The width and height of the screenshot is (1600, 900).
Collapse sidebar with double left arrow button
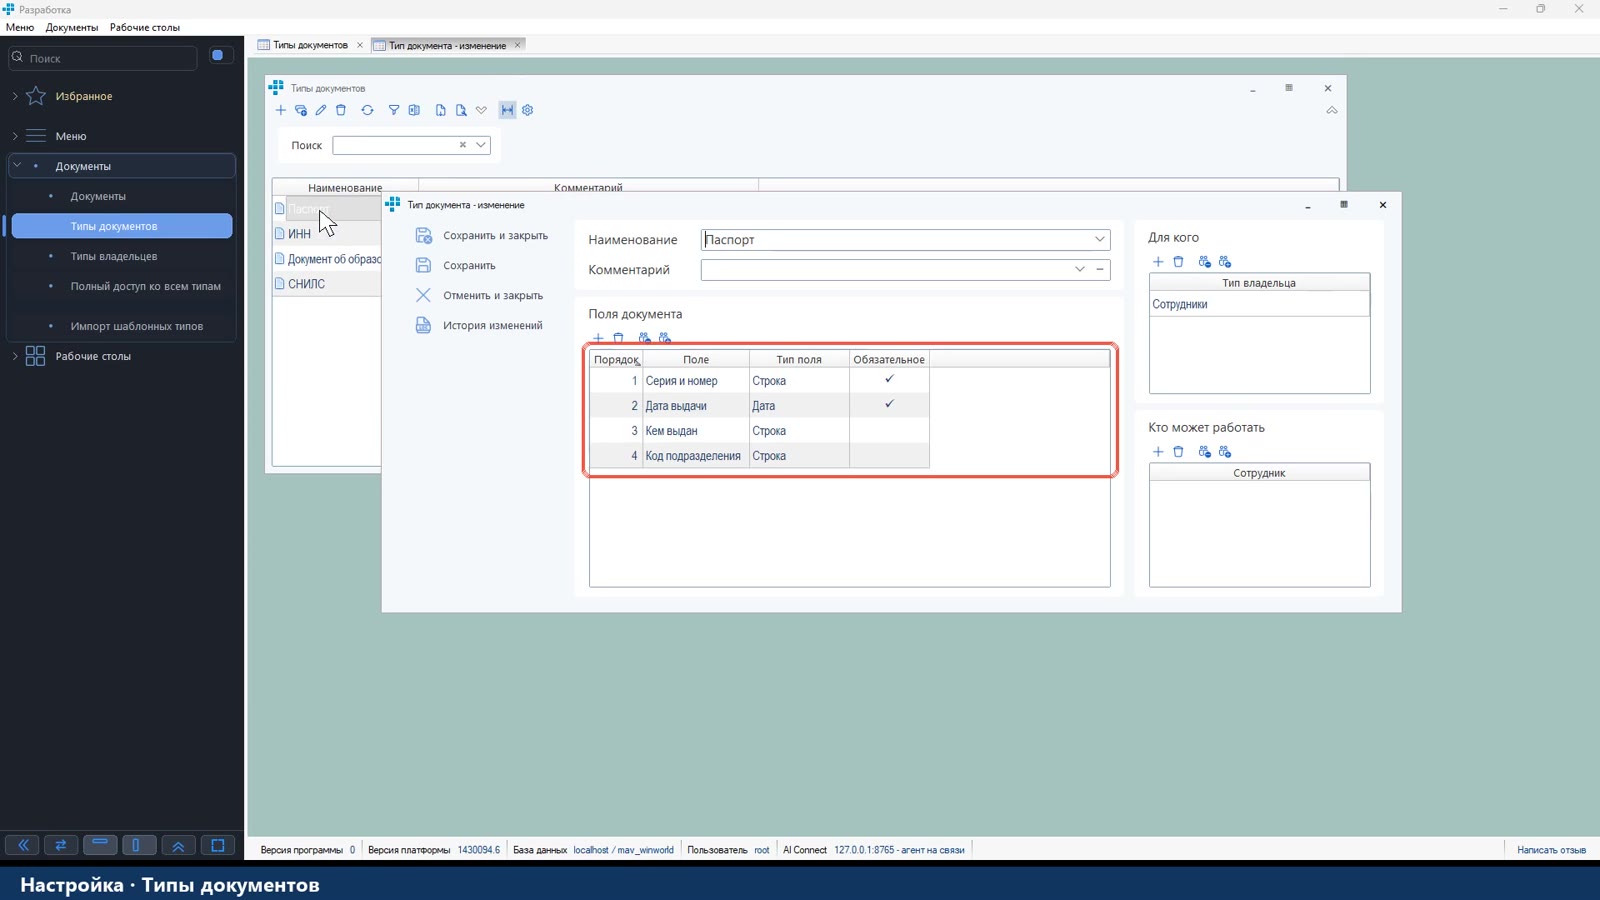pos(23,845)
